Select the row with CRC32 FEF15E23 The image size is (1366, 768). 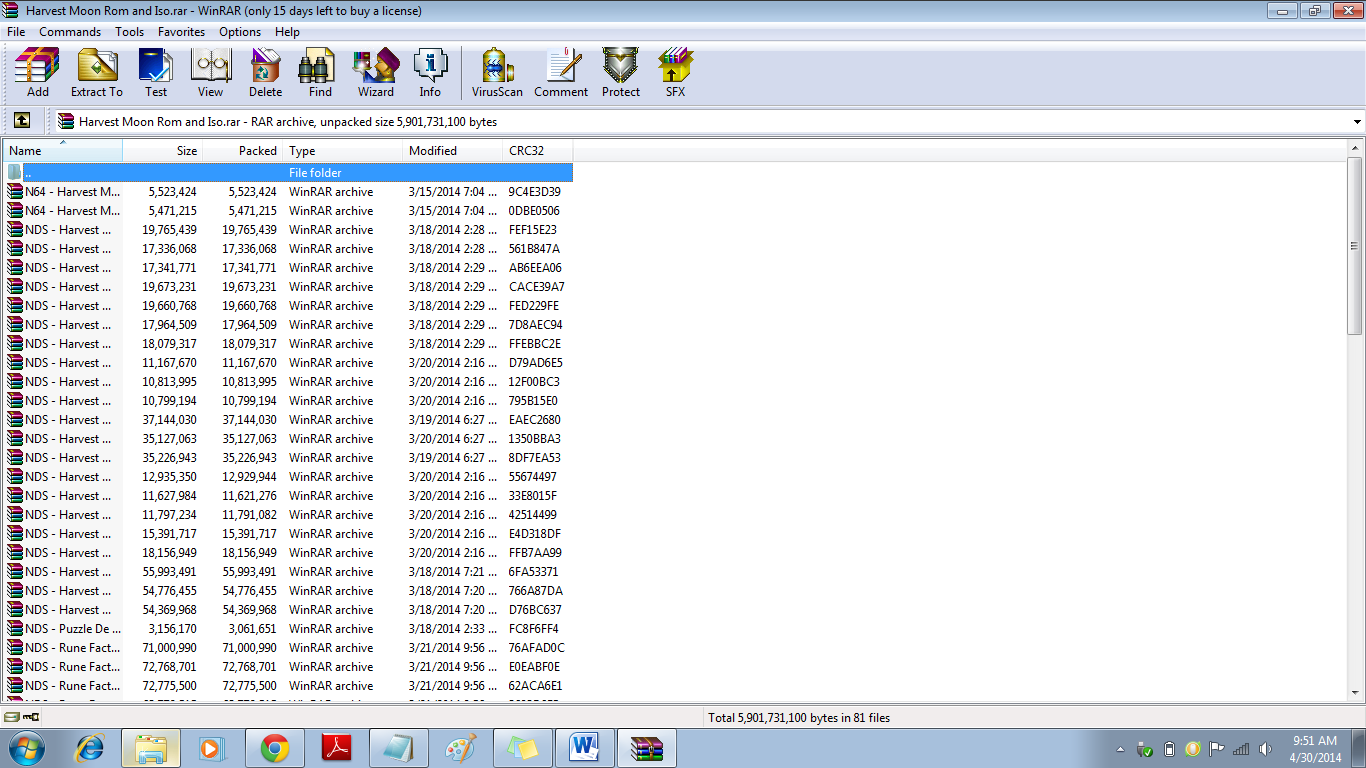(x=288, y=230)
